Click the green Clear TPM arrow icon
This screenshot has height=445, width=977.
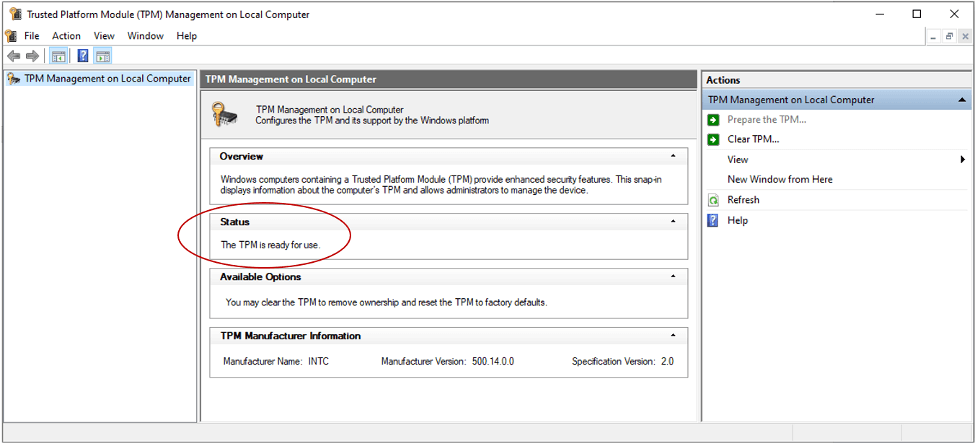(x=713, y=139)
